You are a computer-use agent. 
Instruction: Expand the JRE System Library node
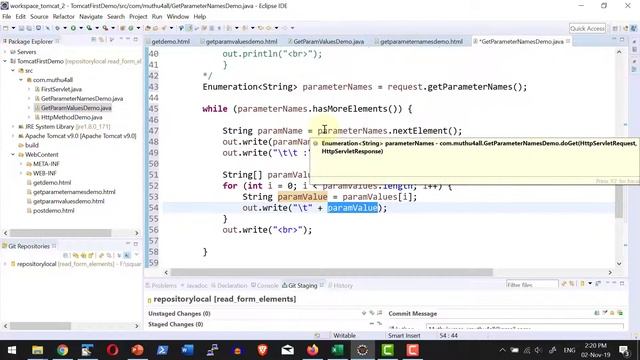13,127
